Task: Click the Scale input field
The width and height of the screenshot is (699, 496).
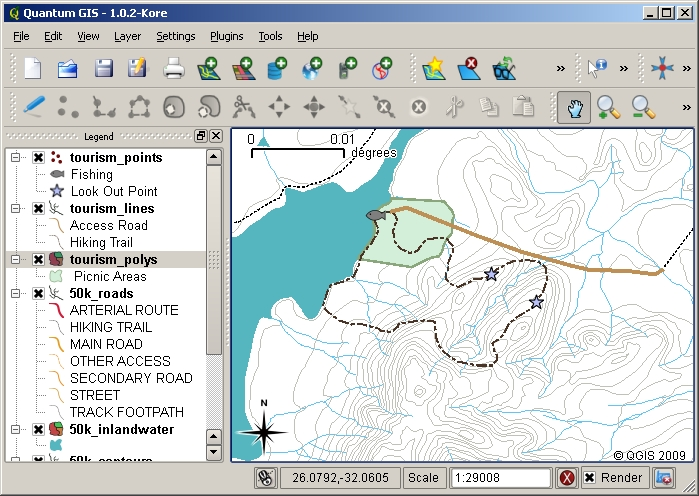Action: pos(499,478)
